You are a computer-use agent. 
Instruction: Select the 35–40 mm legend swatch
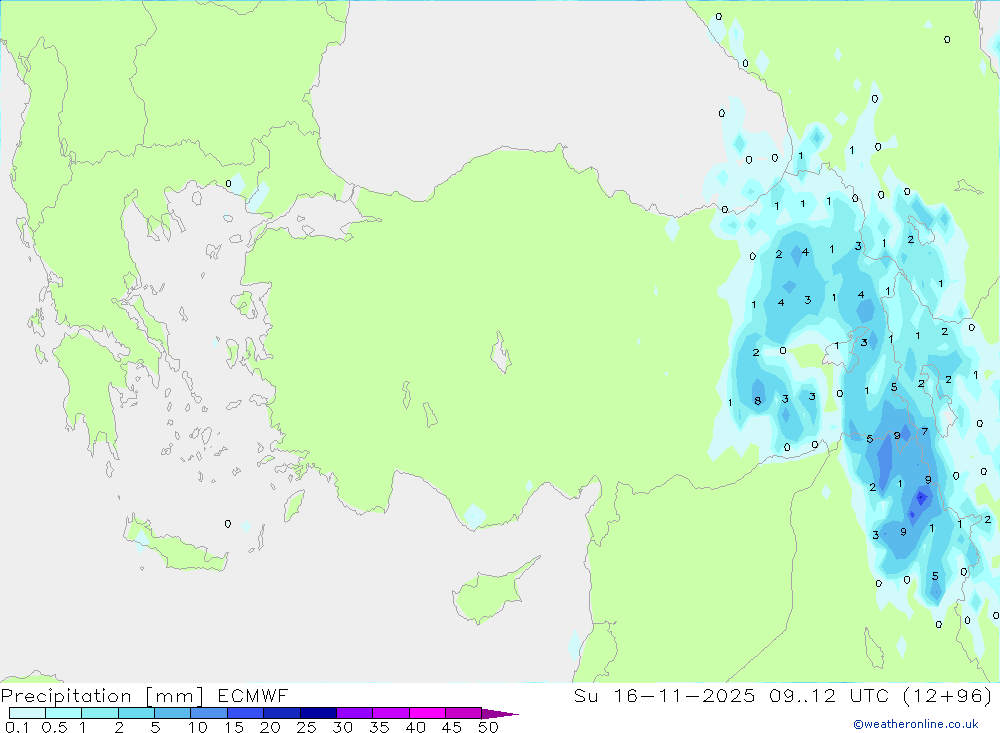pyautogui.click(x=390, y=713)
